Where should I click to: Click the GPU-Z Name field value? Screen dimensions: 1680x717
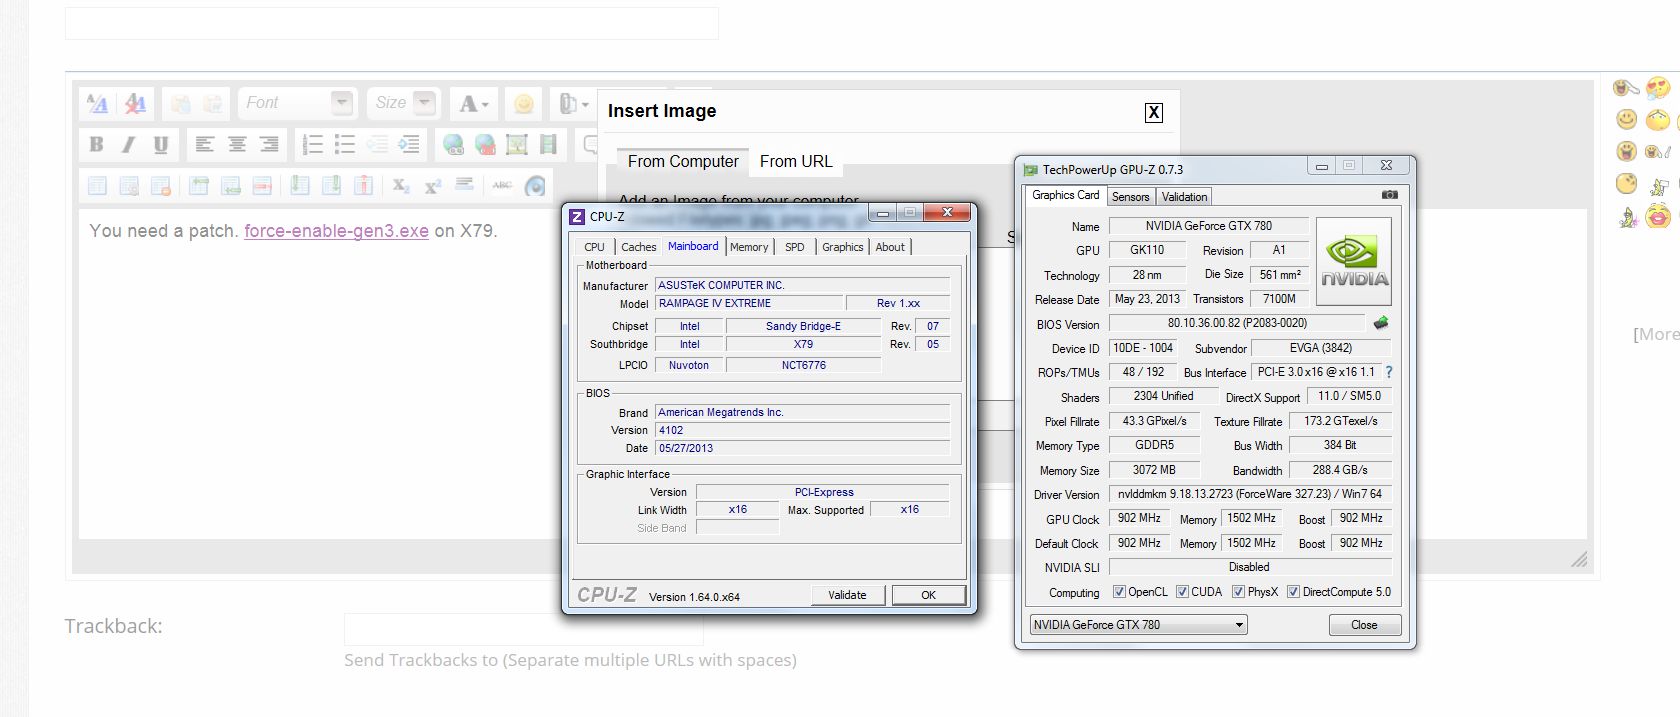[x=1209, y=226]
